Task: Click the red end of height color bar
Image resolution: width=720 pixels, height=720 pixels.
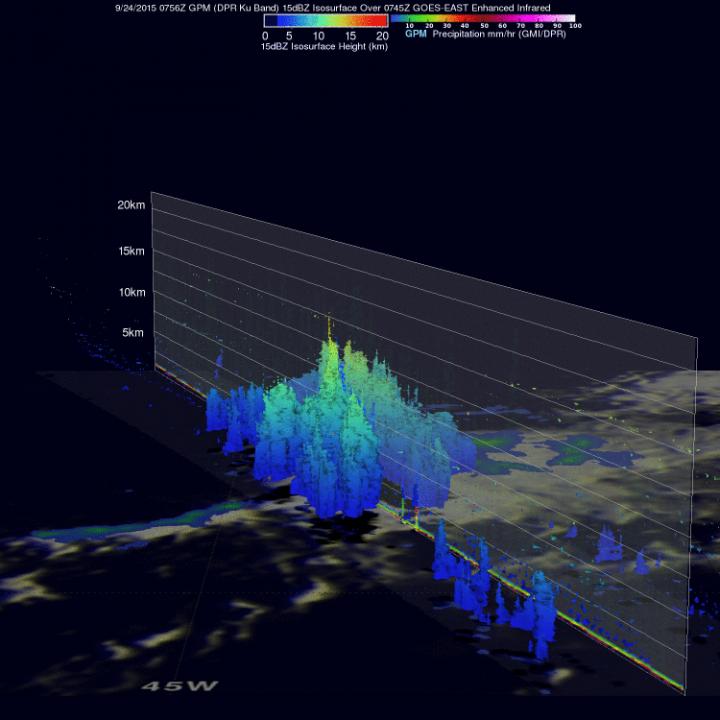Action: [x=380, y=20]
